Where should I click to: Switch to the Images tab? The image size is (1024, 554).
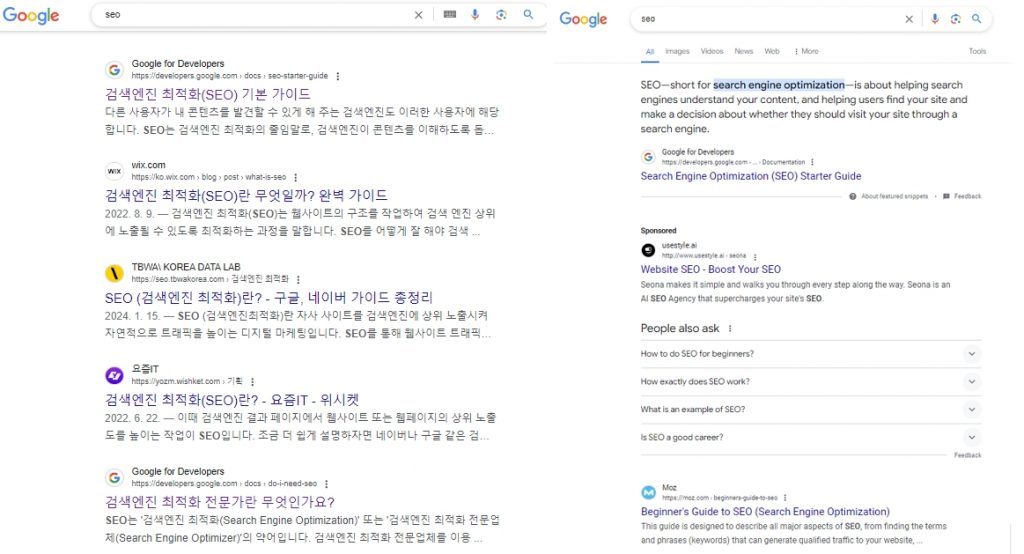click(677, 51)
